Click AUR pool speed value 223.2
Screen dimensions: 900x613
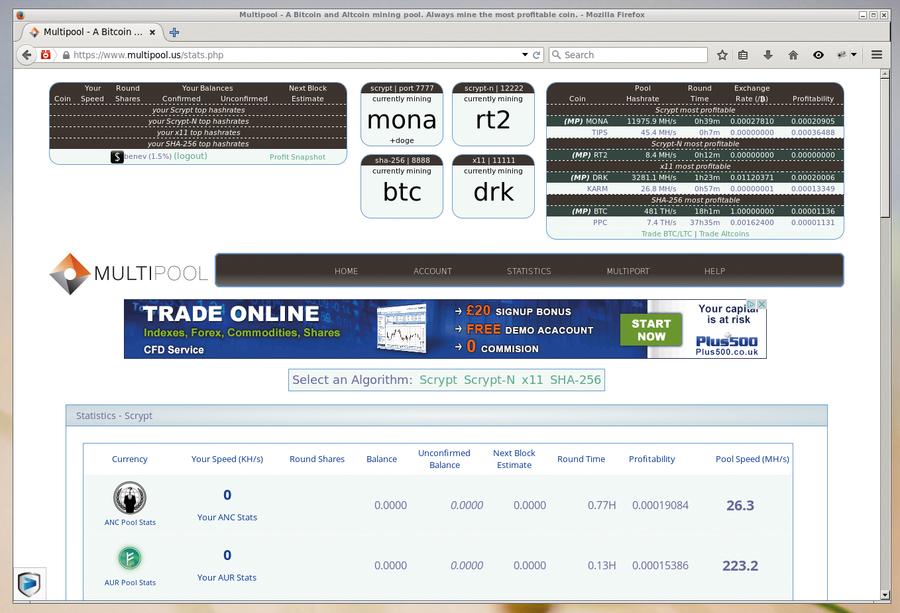click(740, 565)
